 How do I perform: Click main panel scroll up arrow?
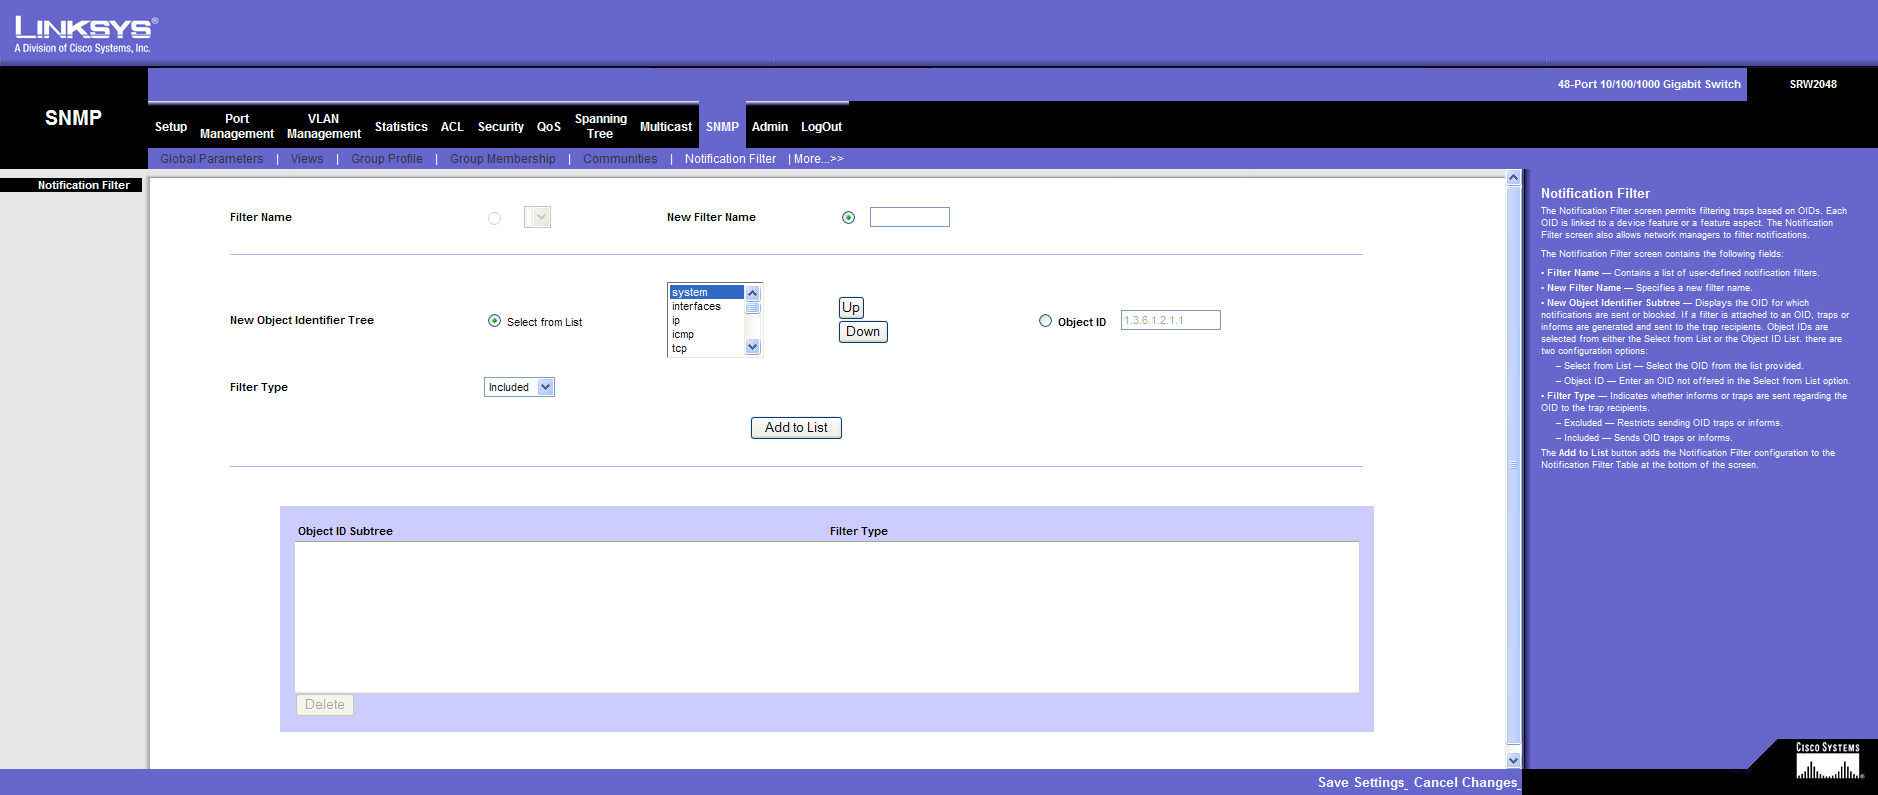[x=1513, y=178]
